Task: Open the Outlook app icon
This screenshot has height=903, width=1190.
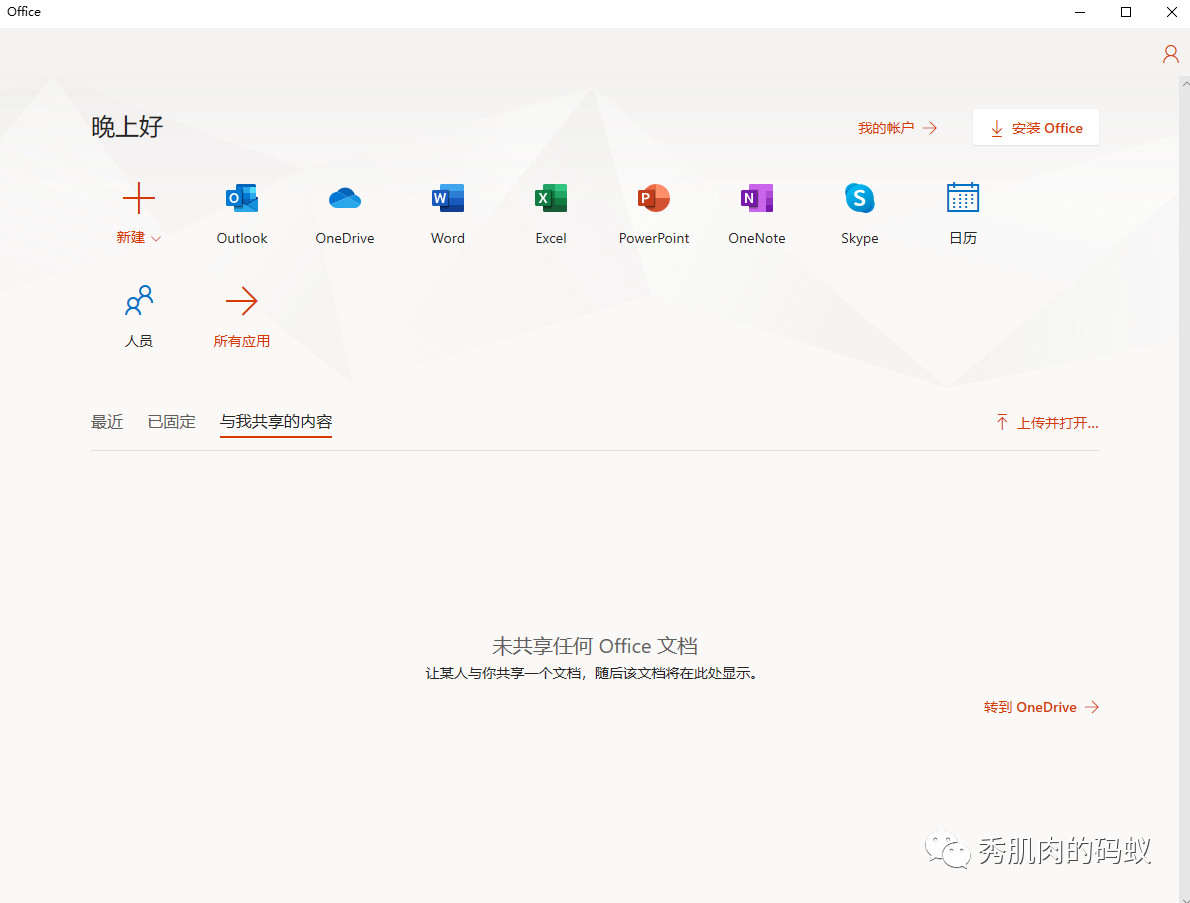Action: [x=242, y=199]
